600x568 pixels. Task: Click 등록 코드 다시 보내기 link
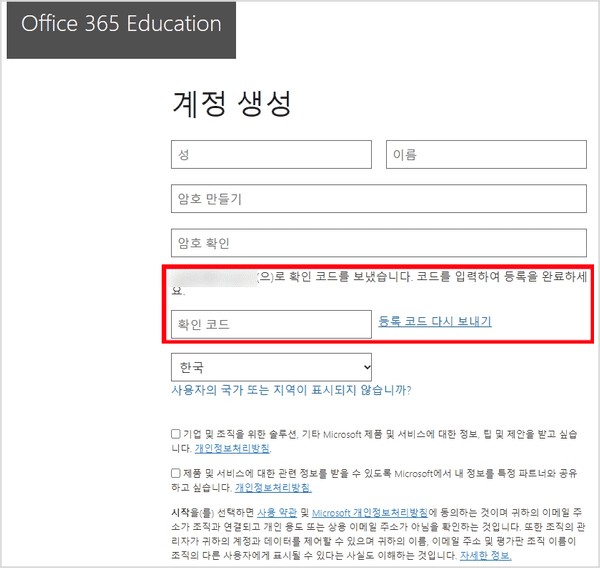point(435,321)
